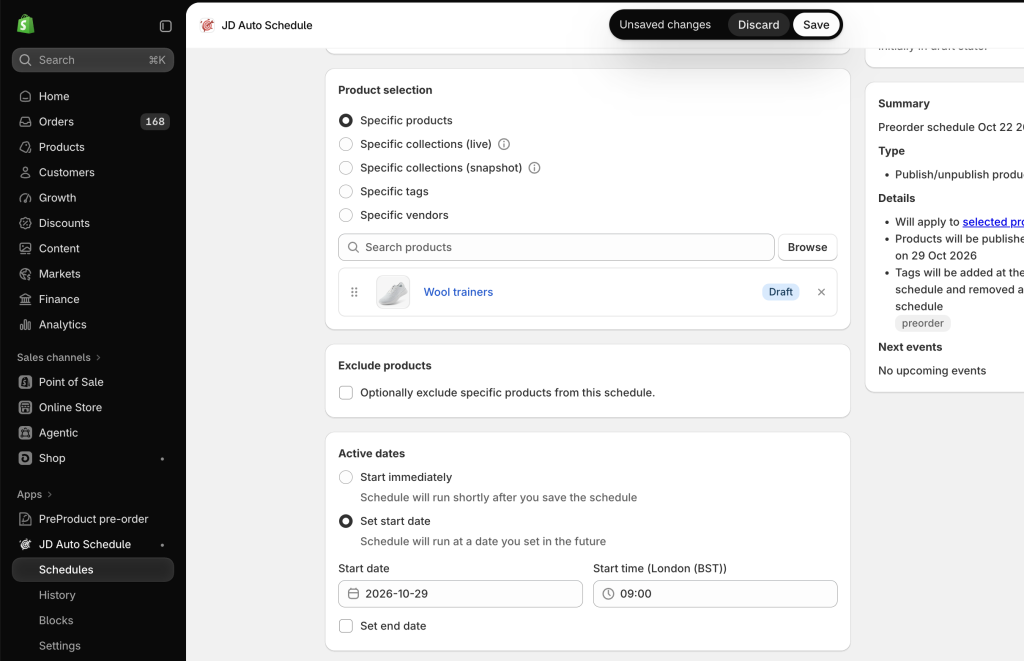1024x661 pixels.
Task: Click the Orders 168 count badge
Action: [155, 121]
